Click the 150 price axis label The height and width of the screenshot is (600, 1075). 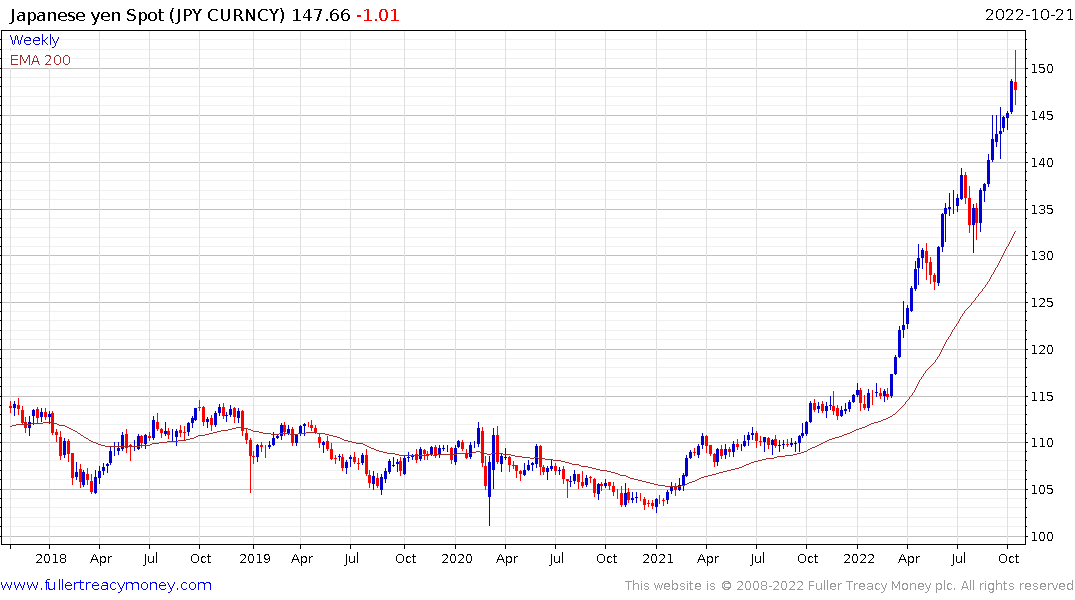point(1043,69)
